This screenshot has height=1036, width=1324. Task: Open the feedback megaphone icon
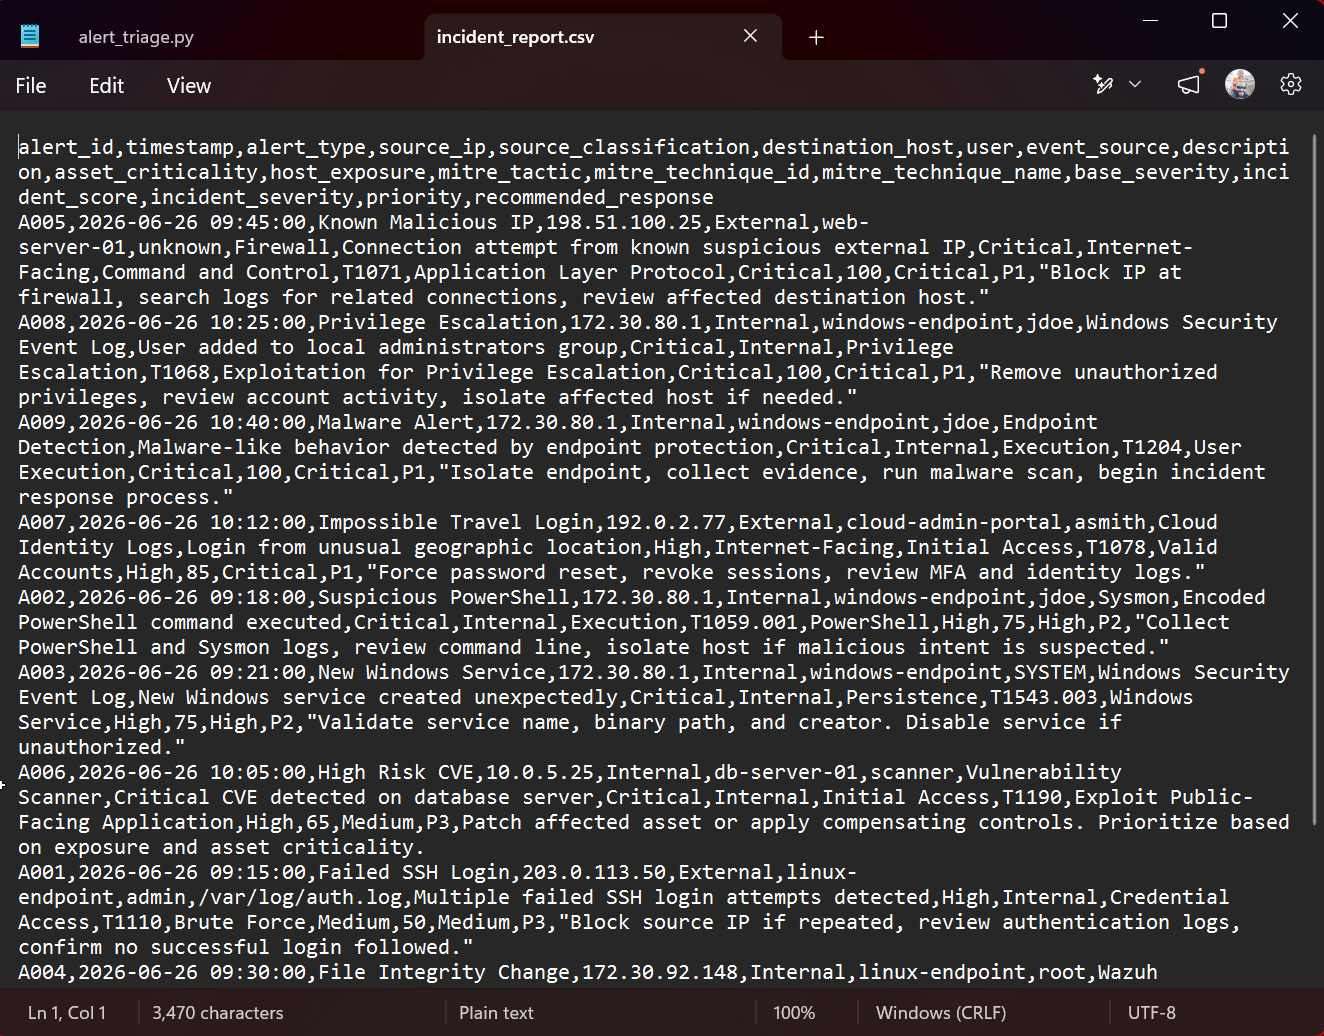[x=1188, y=85]
